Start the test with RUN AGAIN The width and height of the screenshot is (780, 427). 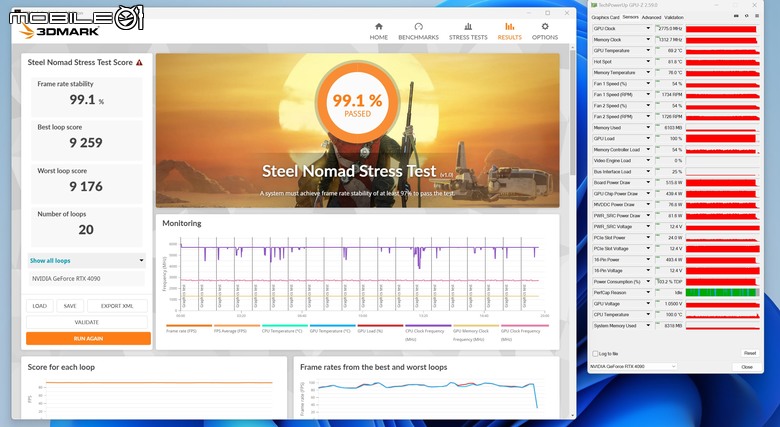pos(88,338)
